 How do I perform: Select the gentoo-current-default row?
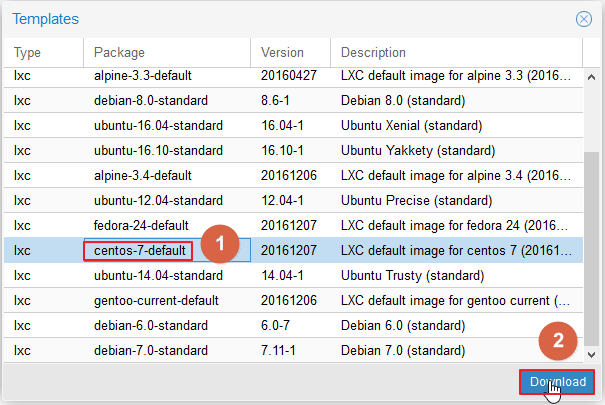293,300
